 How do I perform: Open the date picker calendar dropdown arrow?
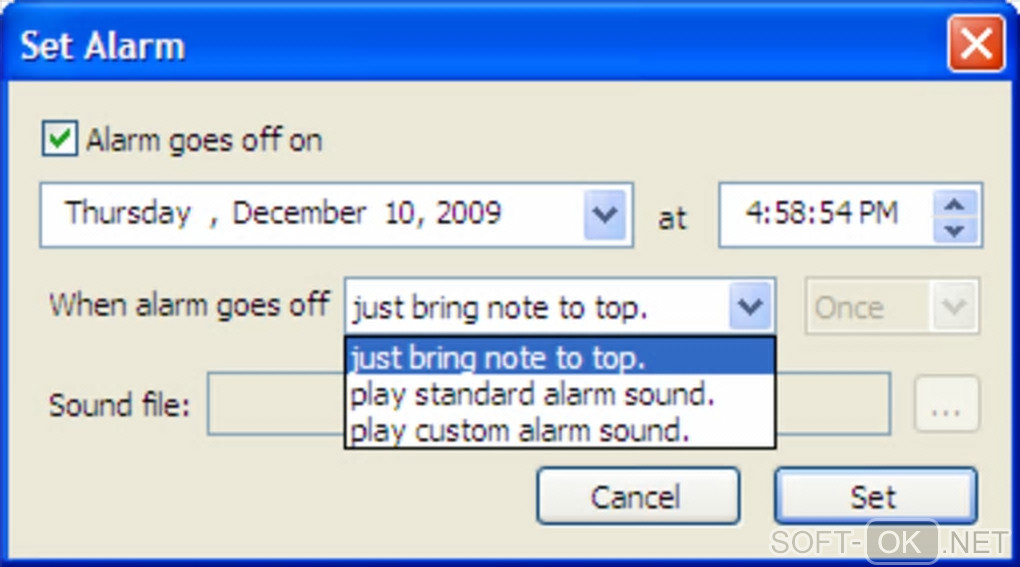tap(603, 214)
